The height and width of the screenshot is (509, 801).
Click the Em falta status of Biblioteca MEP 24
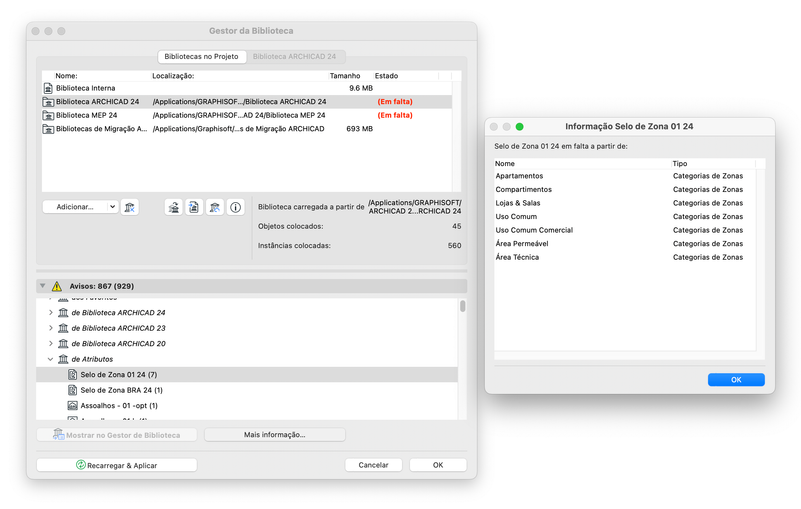(395, 115)
